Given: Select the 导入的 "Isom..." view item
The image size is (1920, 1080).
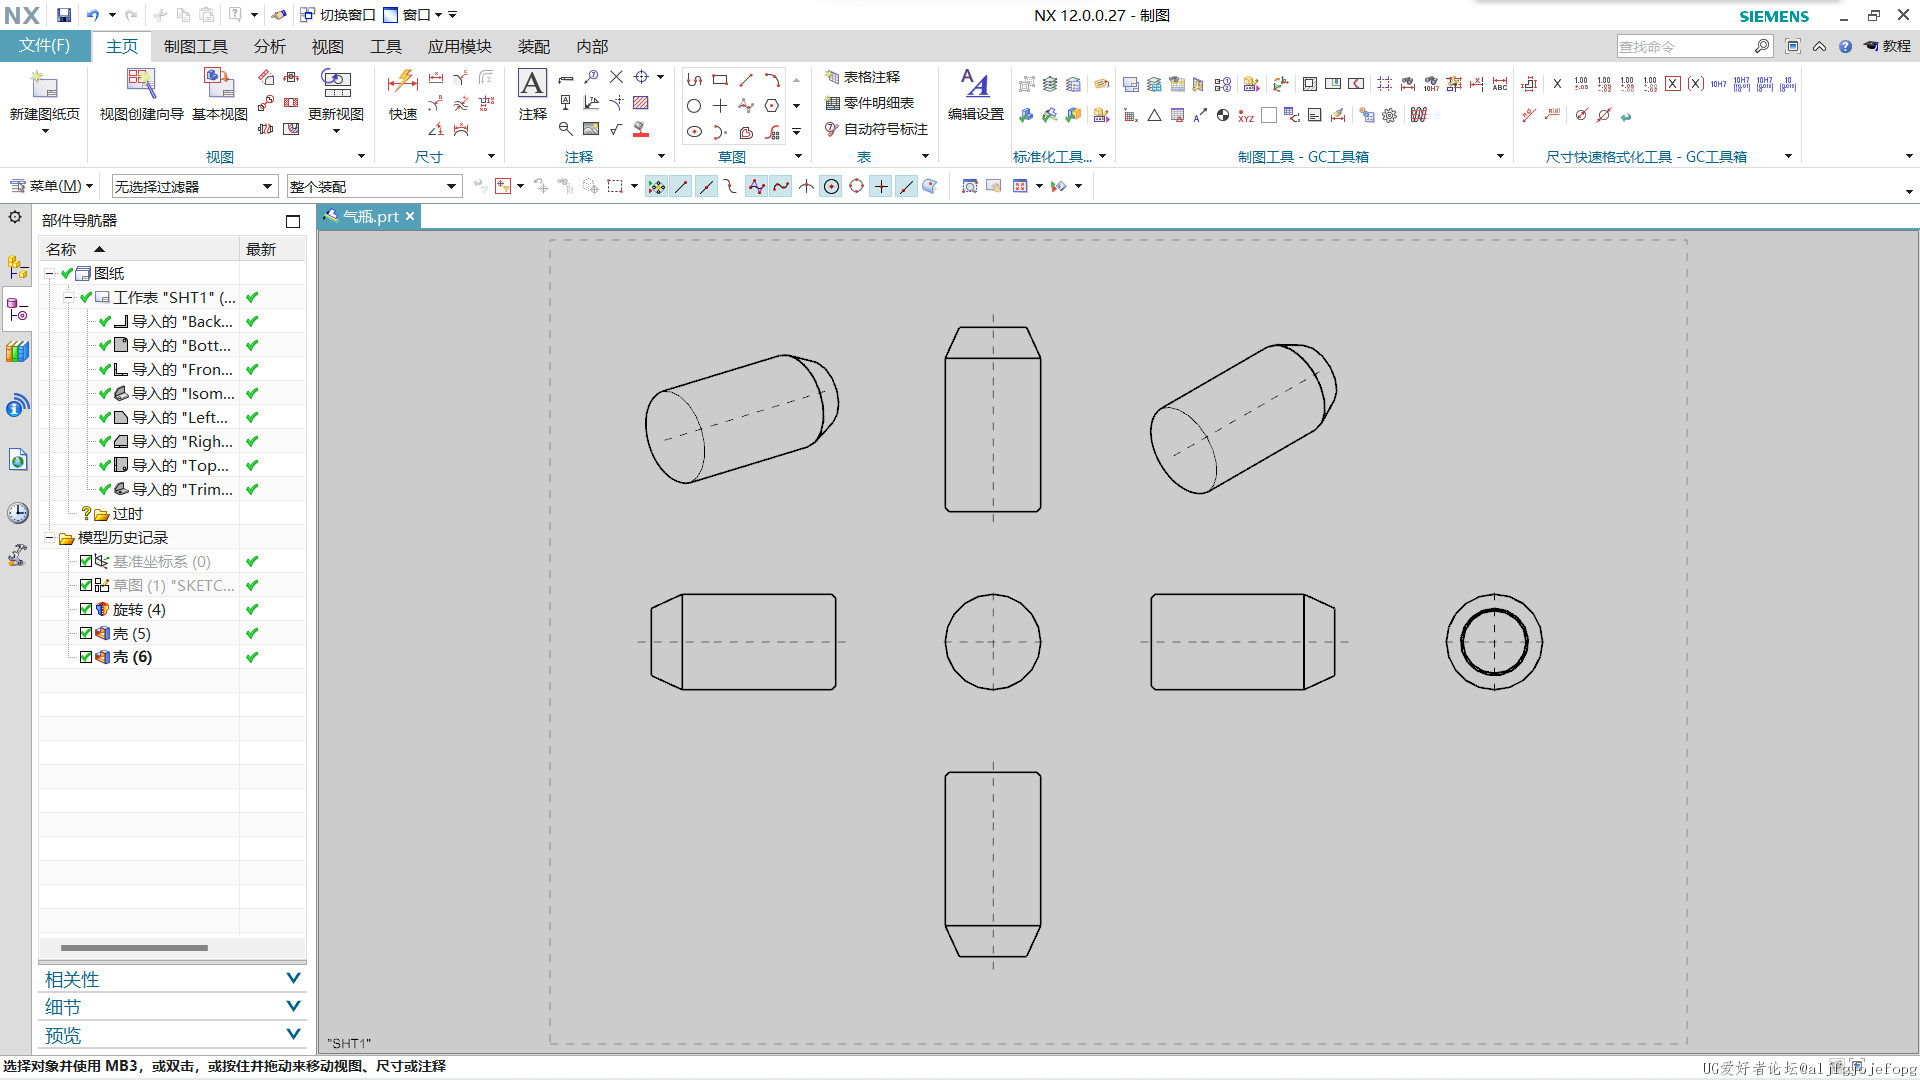Looking at the screenshot, I should pos(173,393).
